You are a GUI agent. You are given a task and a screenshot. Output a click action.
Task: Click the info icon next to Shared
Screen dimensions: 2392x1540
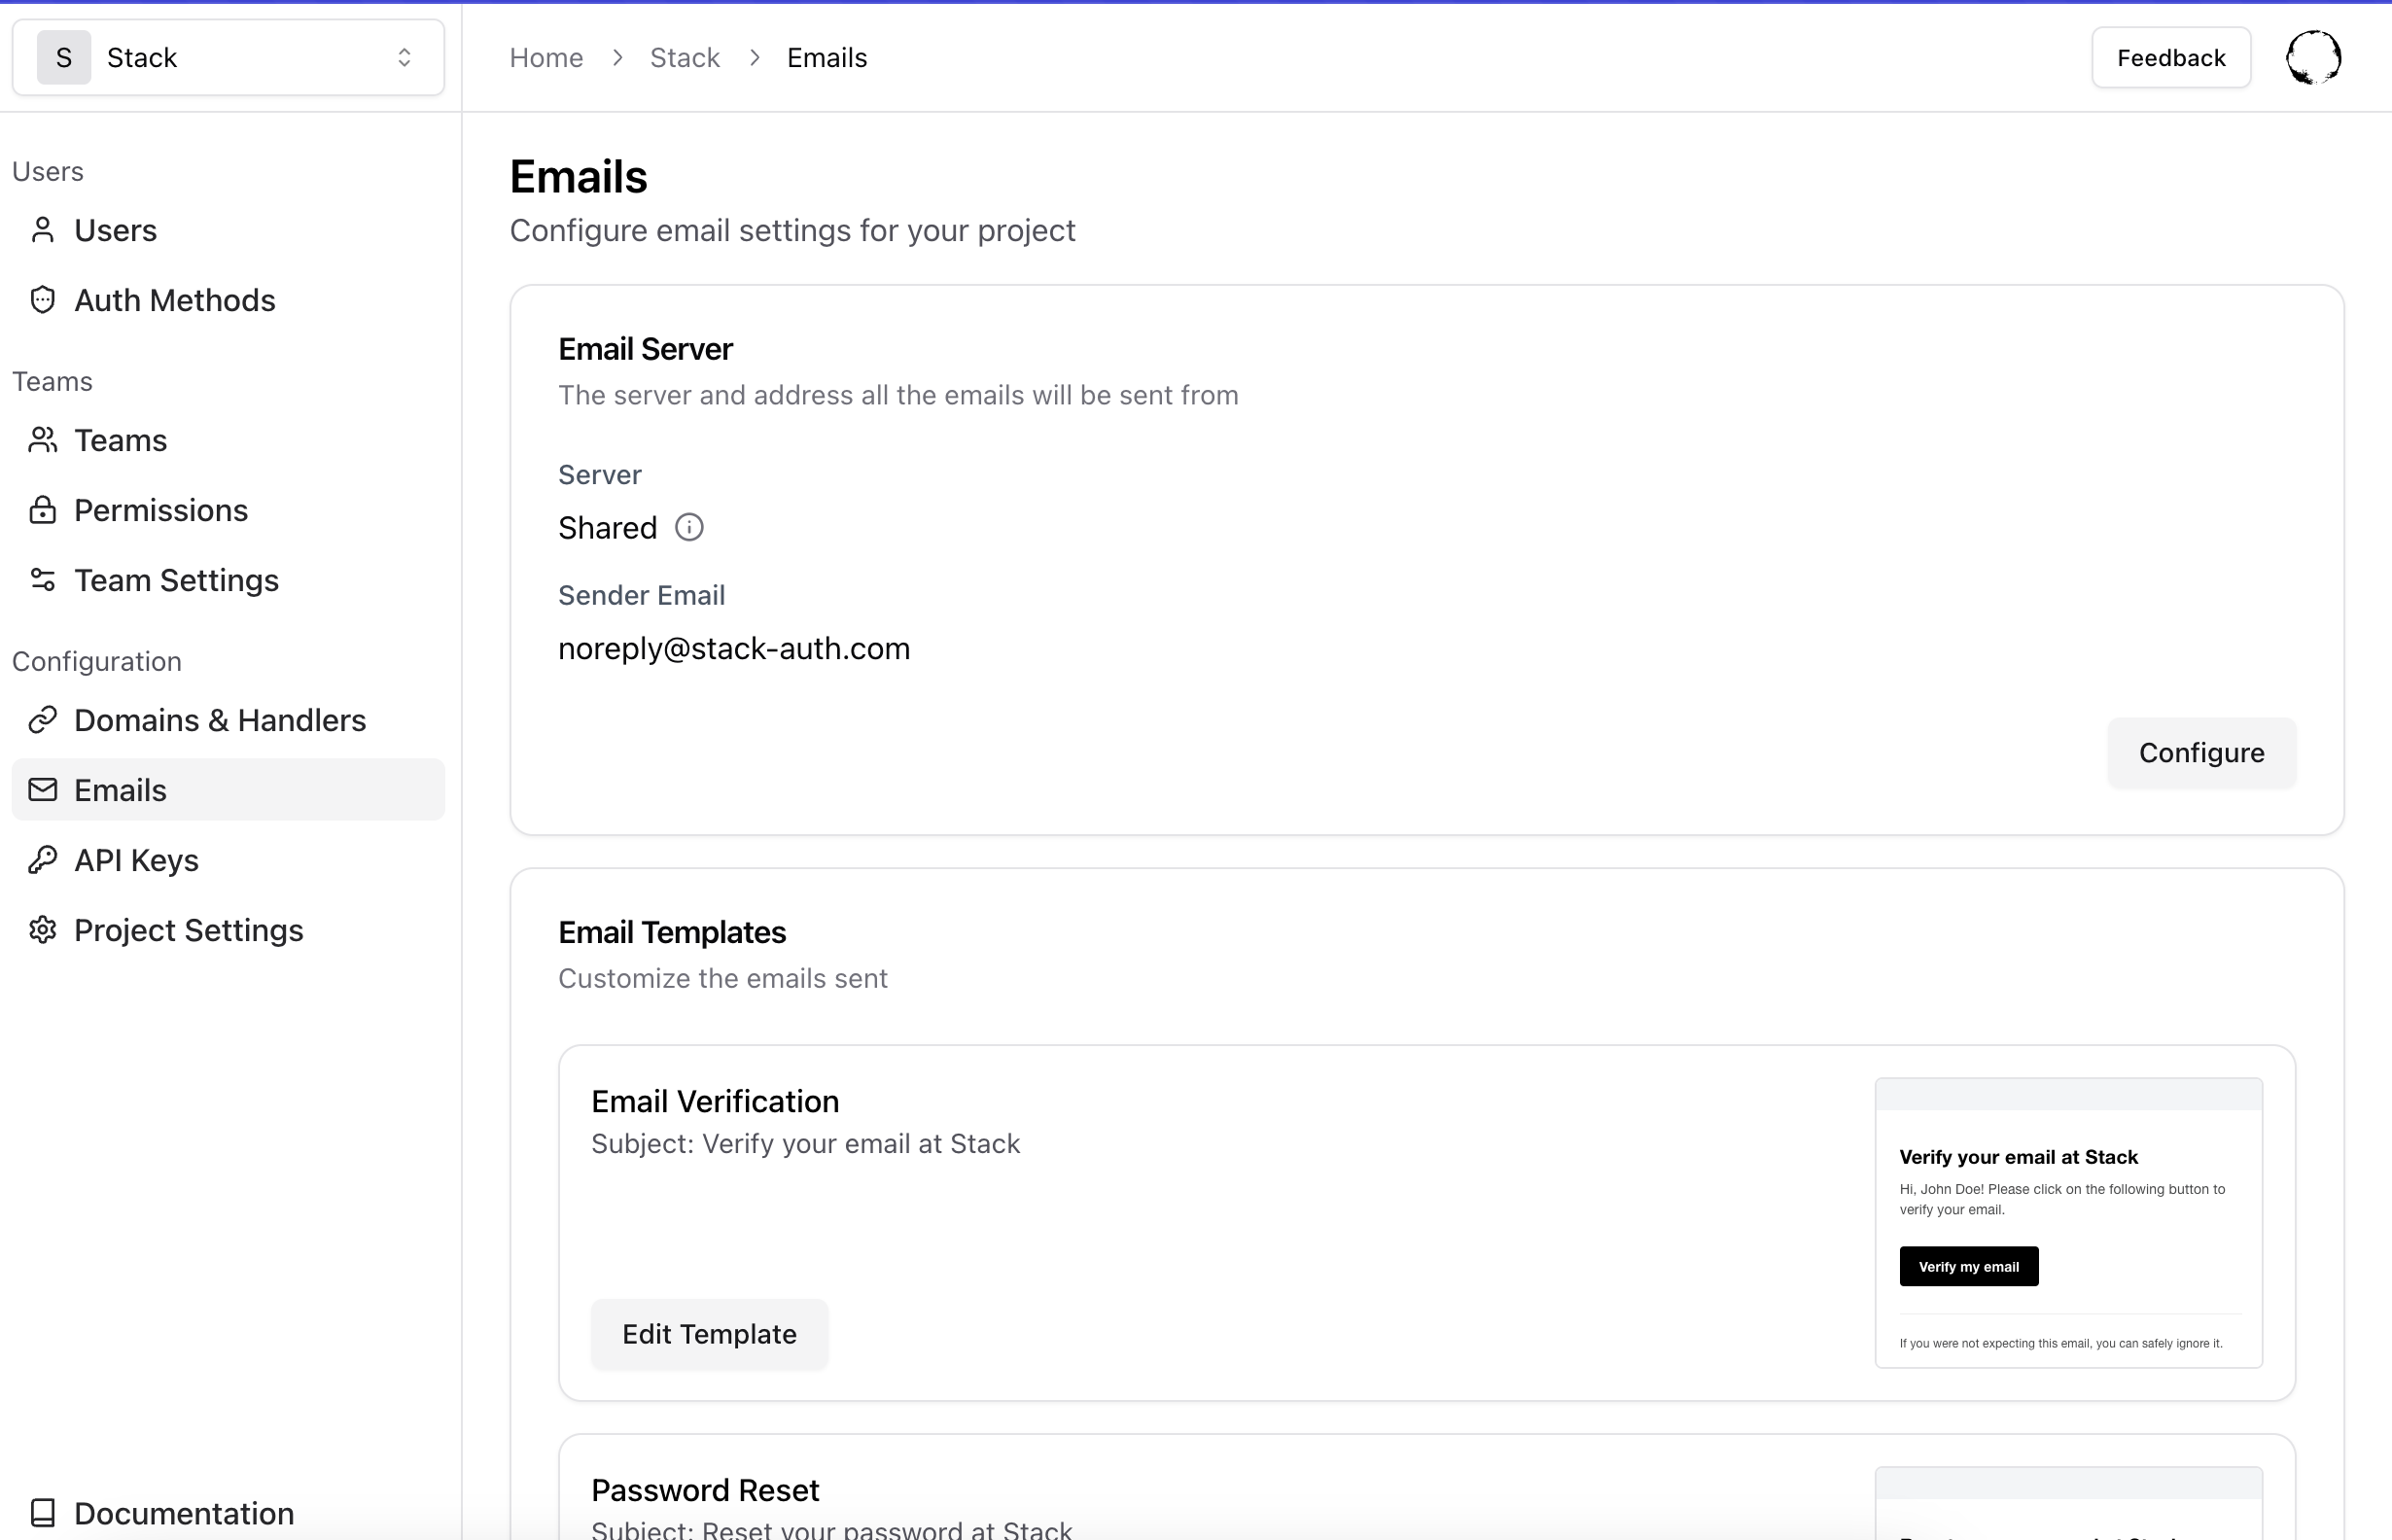[689, 527]
